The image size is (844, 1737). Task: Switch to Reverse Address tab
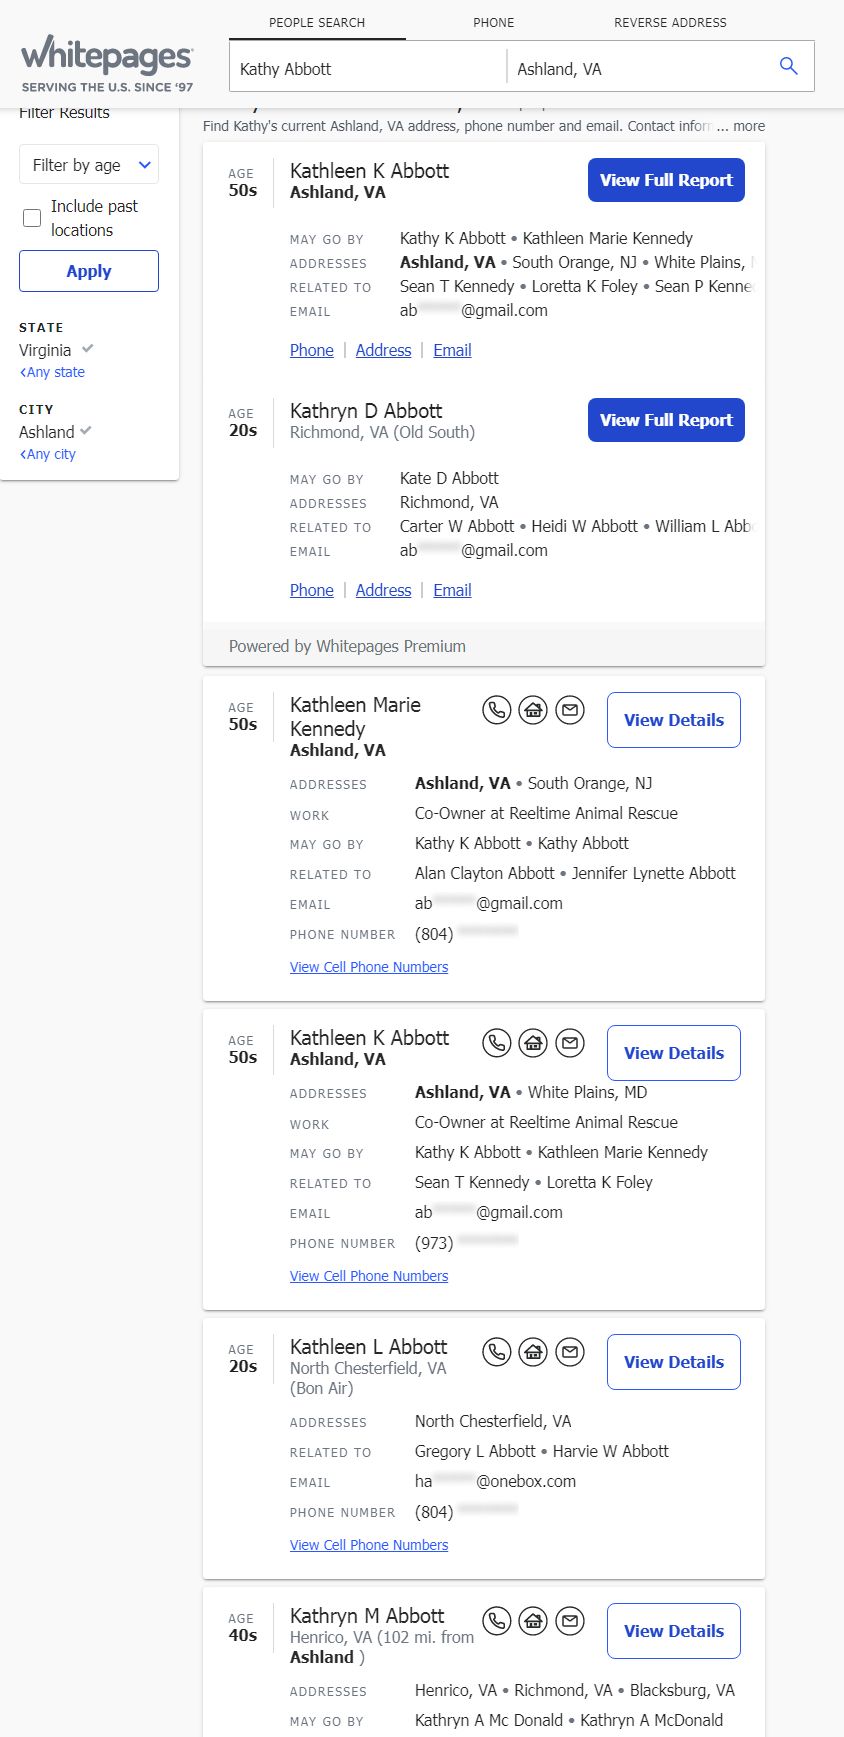coord(670,22)
